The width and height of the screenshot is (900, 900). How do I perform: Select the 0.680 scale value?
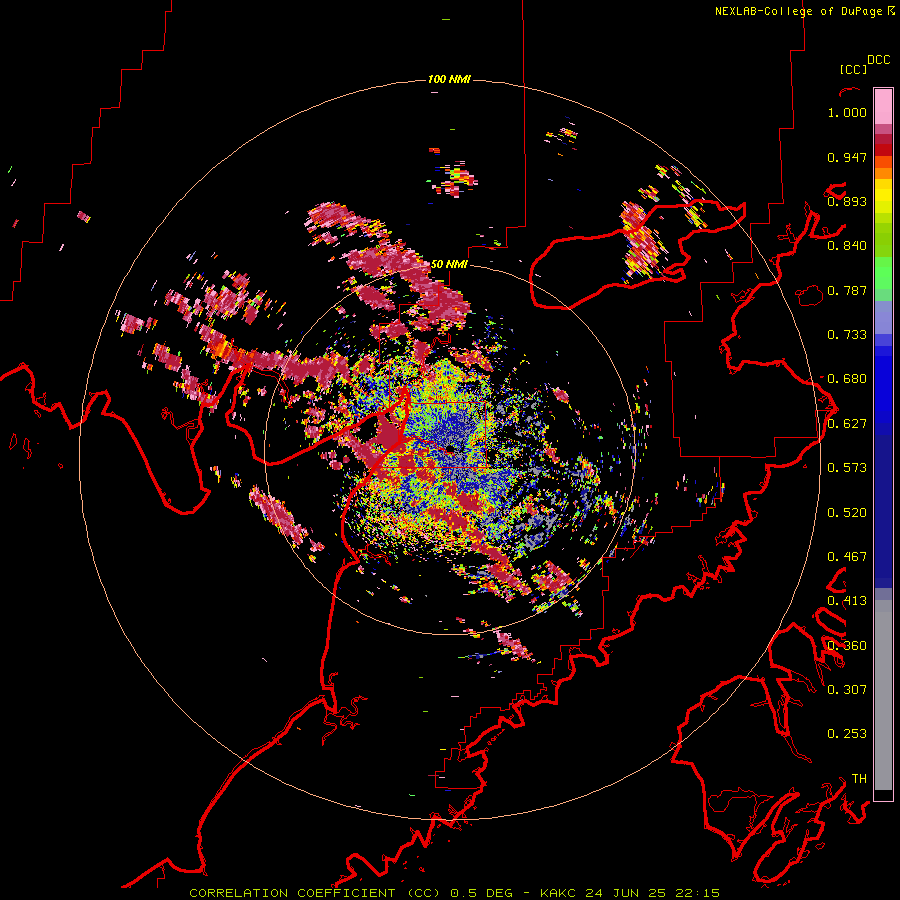(847, 379)
